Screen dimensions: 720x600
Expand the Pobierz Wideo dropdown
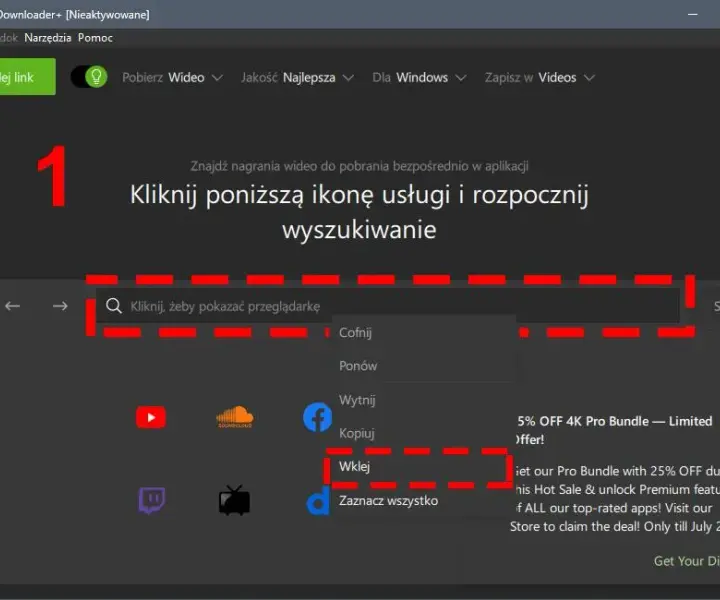point(172,78)
